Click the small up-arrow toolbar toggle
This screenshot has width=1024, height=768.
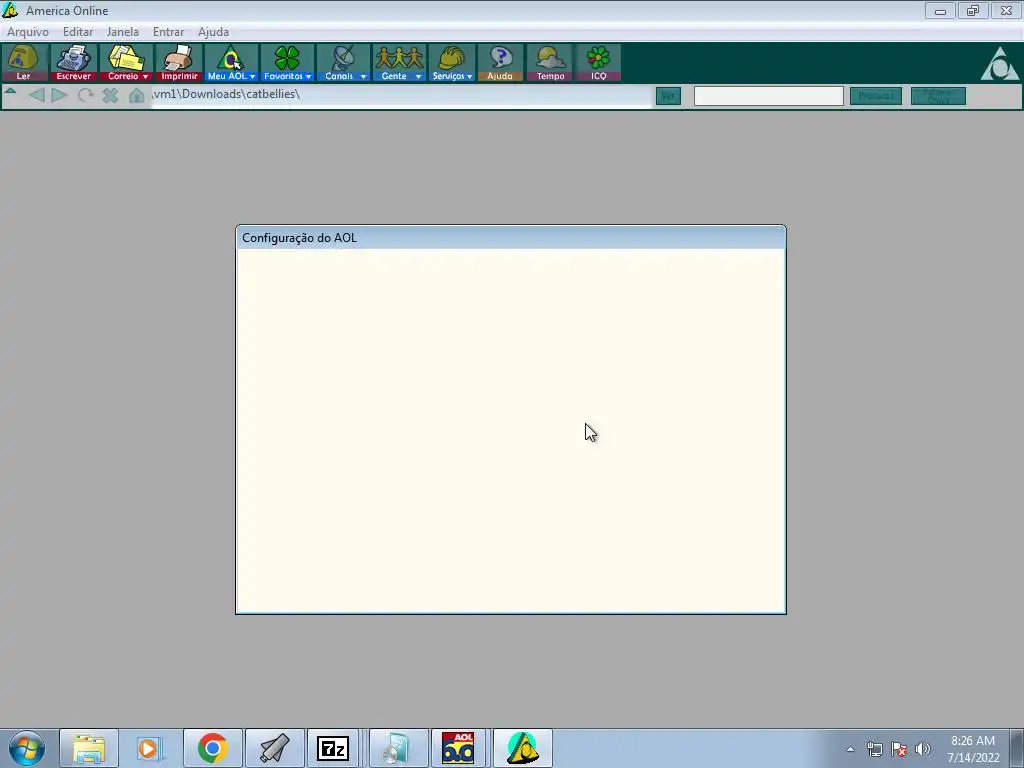click(10, 92)
